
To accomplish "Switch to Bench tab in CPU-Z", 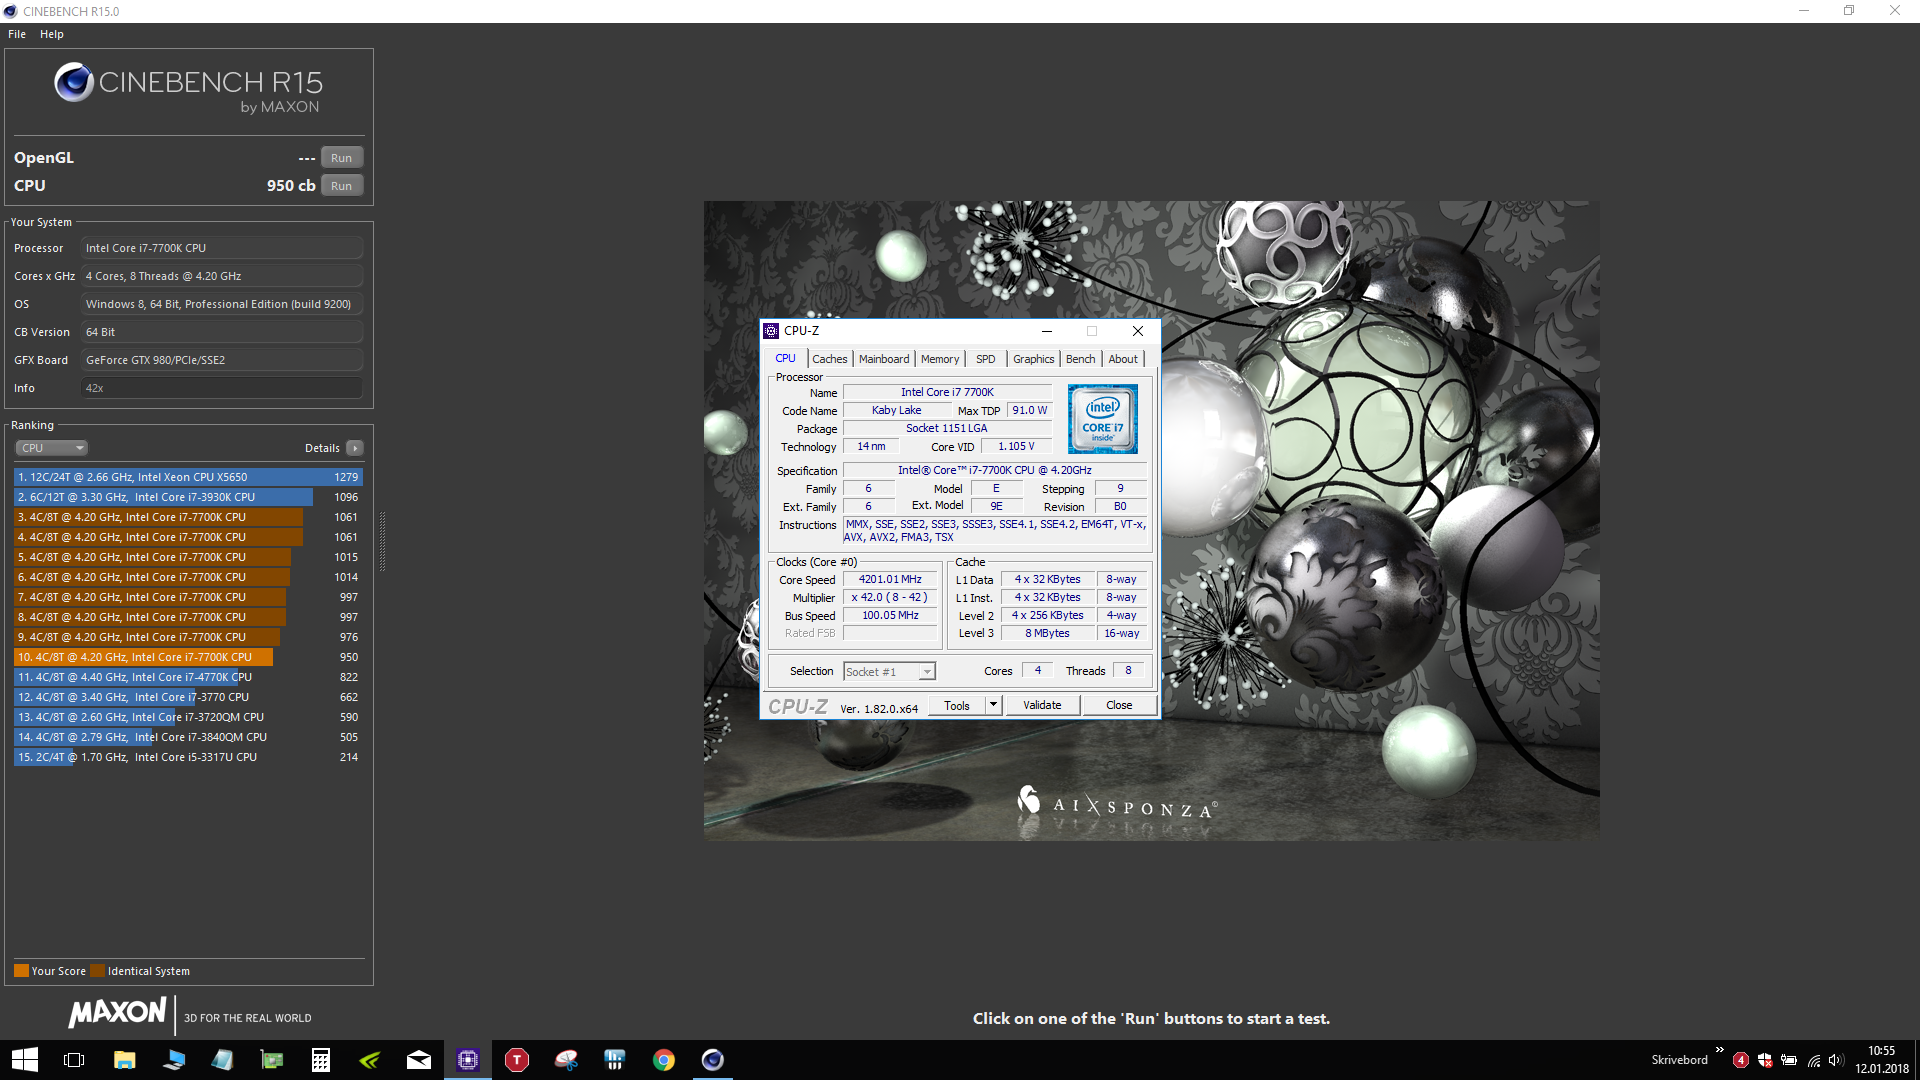I will pos(1080,359).
